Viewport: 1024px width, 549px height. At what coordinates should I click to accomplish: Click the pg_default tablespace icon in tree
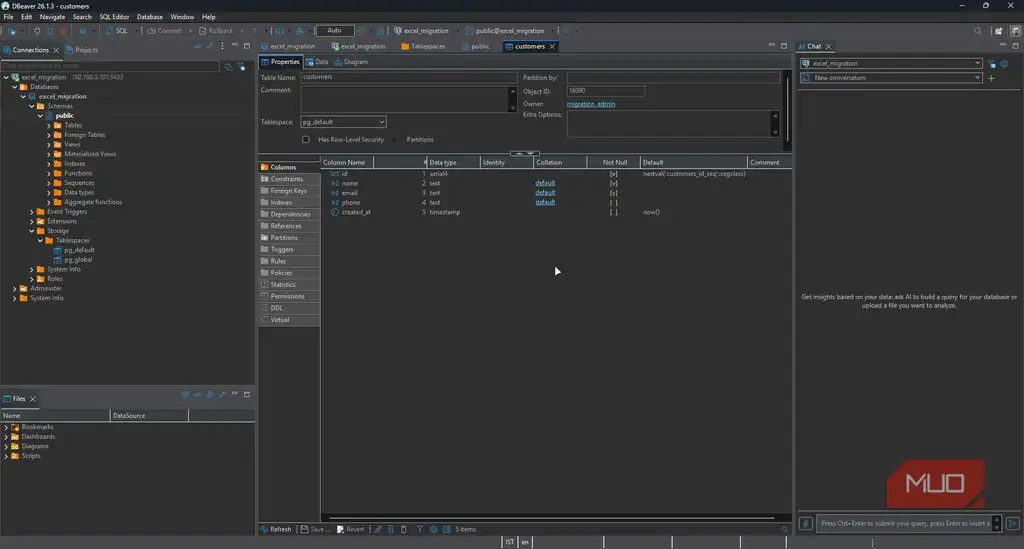pyautogui.click(x=57, y=250)
